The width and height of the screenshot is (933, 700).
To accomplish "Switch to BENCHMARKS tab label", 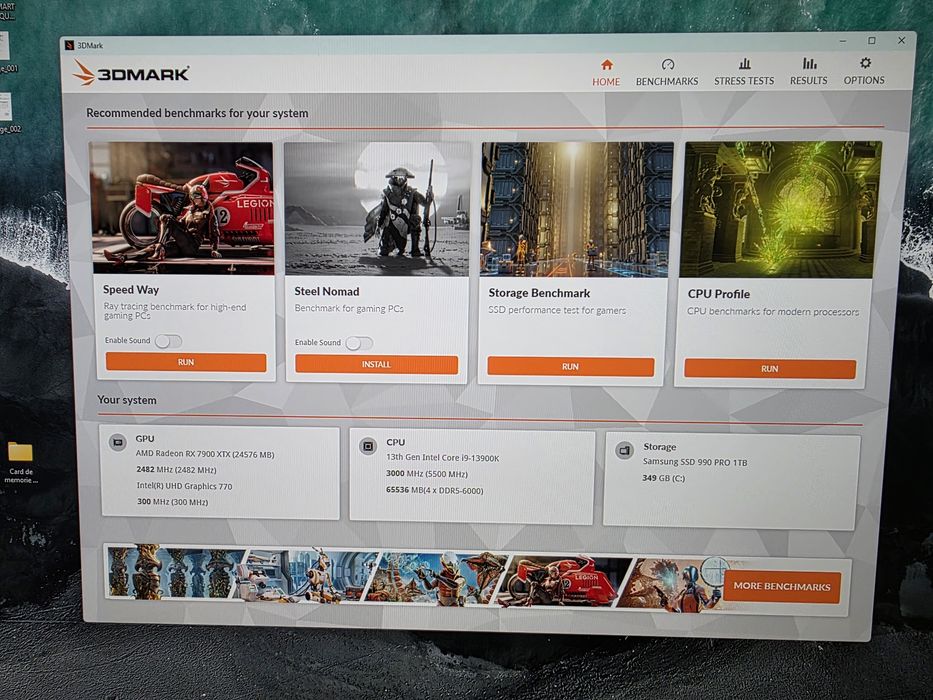I will [667, 81].
